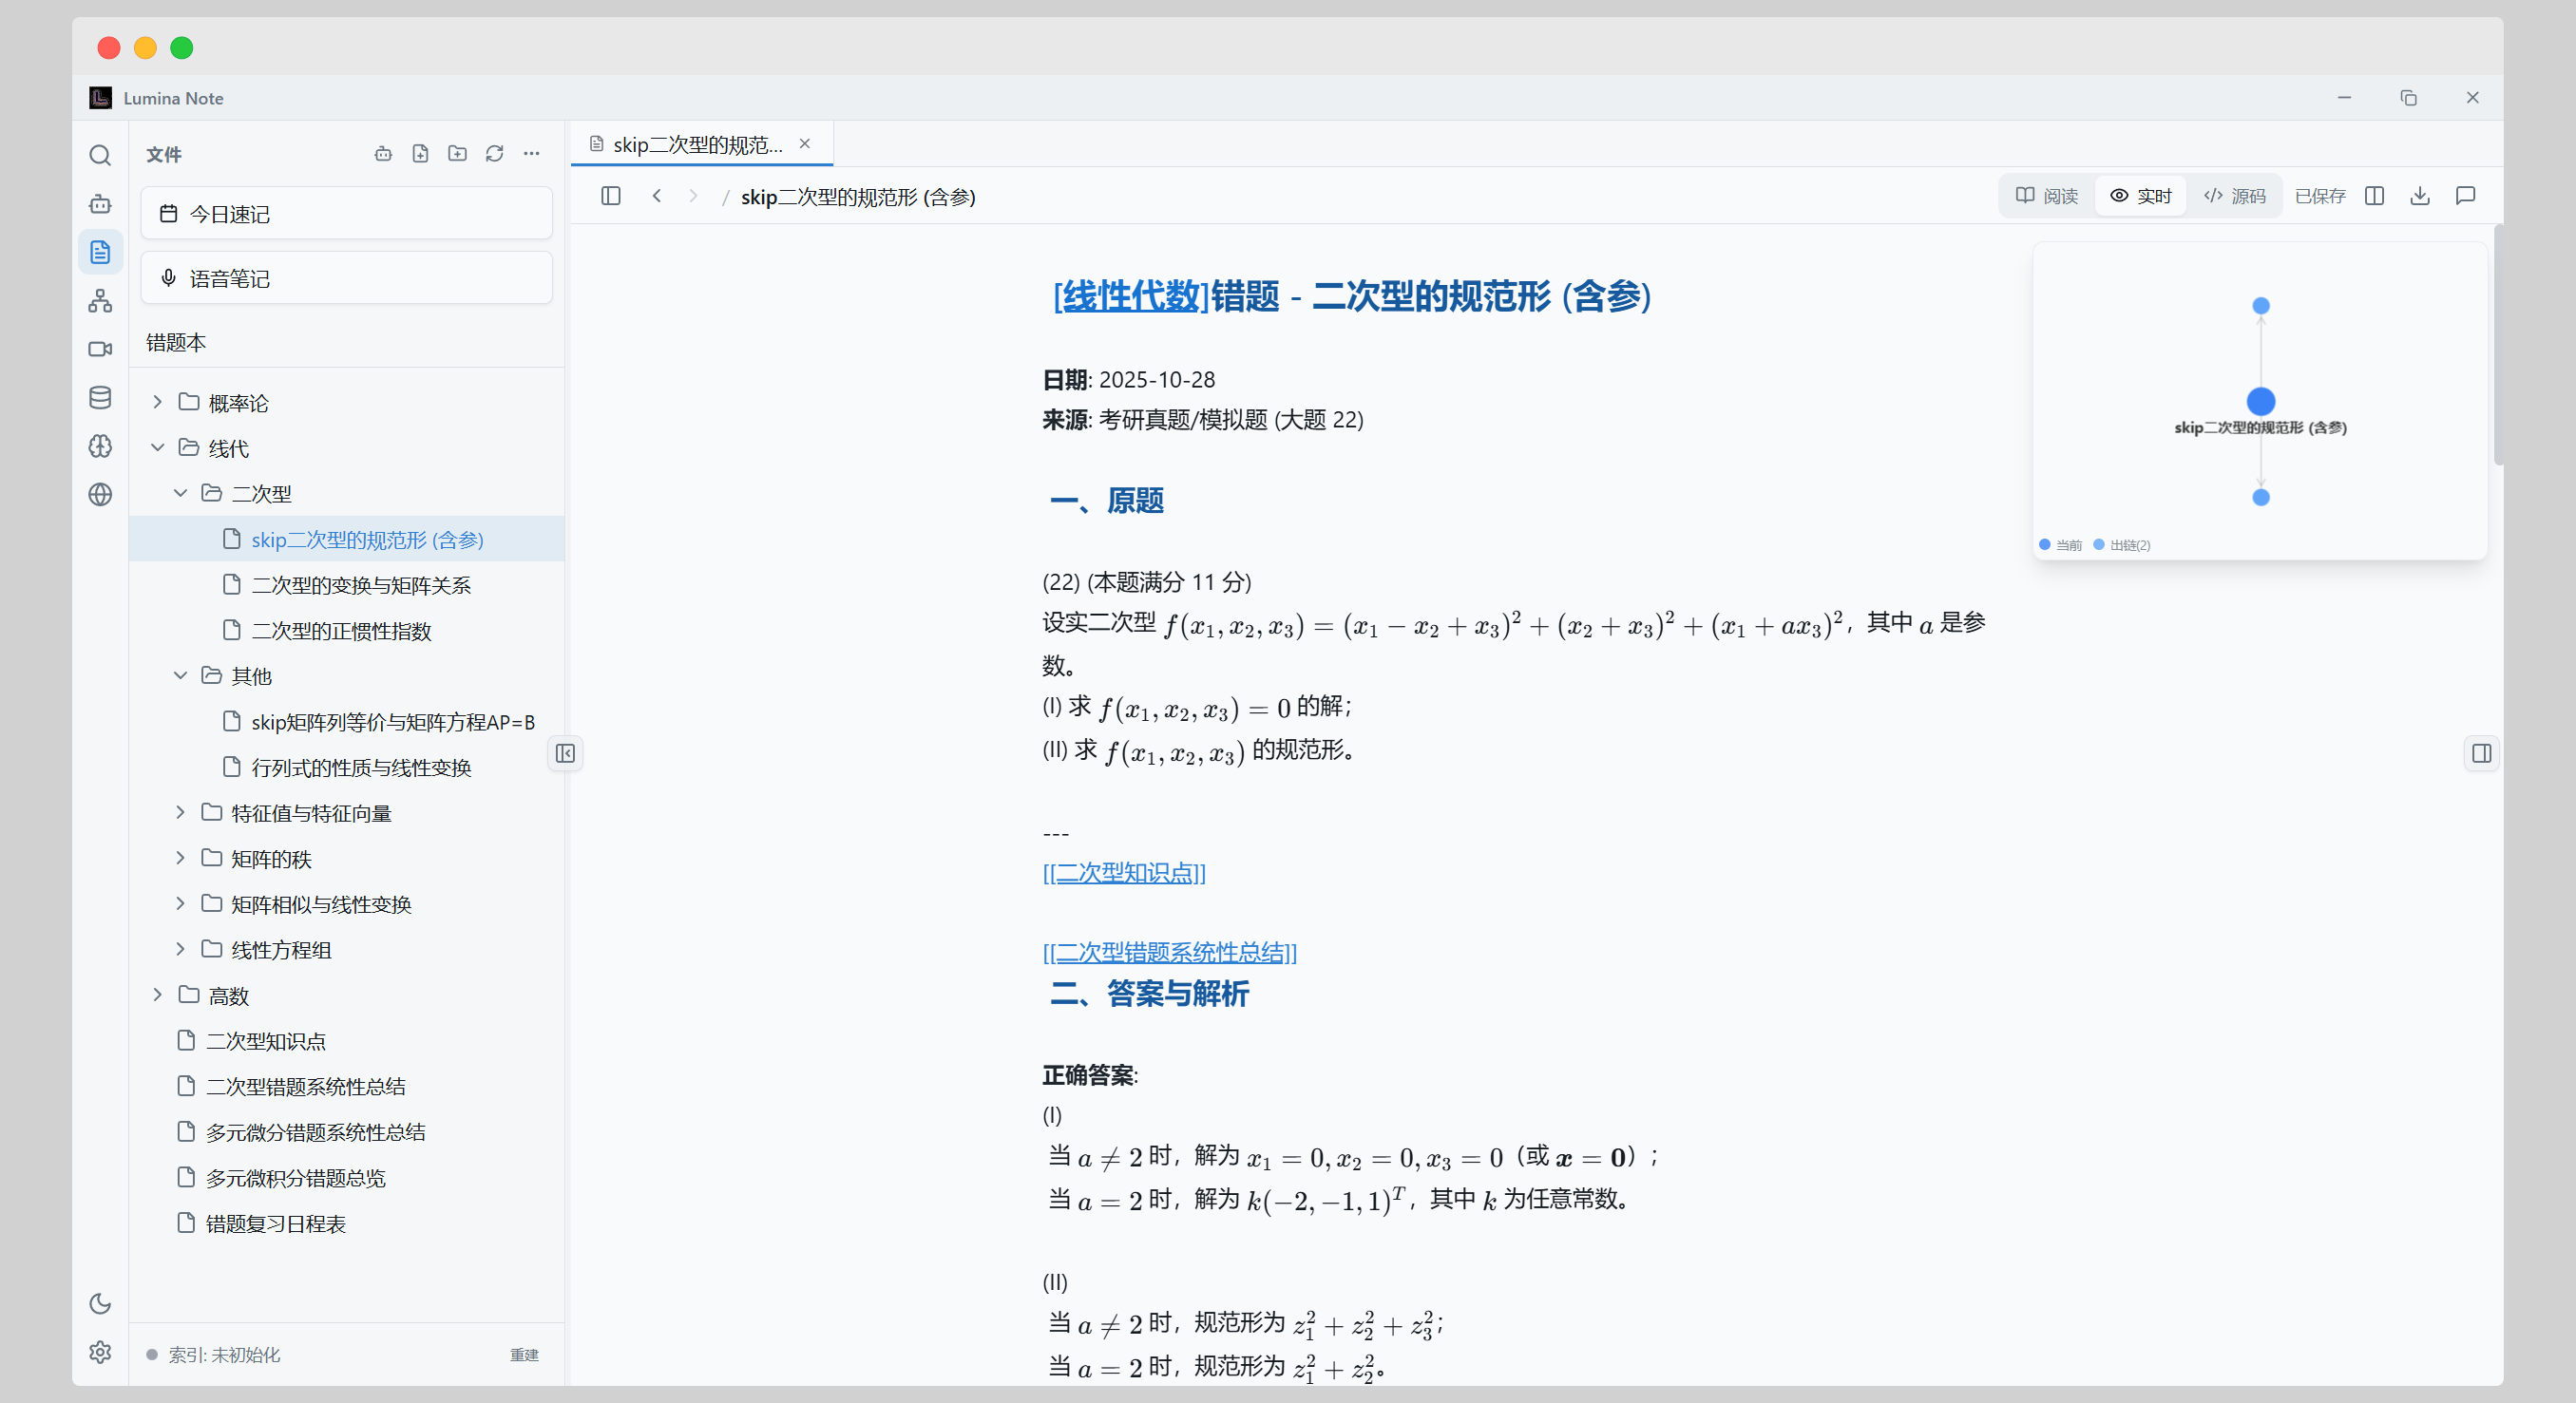Viewport: 2576px width, 1403px height.
Task: Toggle dark mode with moon icon
Action: click(x=100, y=1305)
